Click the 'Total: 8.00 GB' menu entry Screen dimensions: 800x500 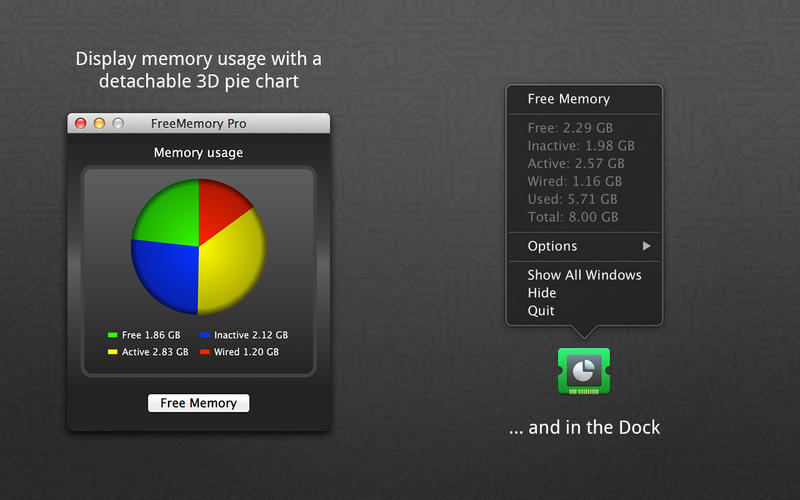[573, 217]
